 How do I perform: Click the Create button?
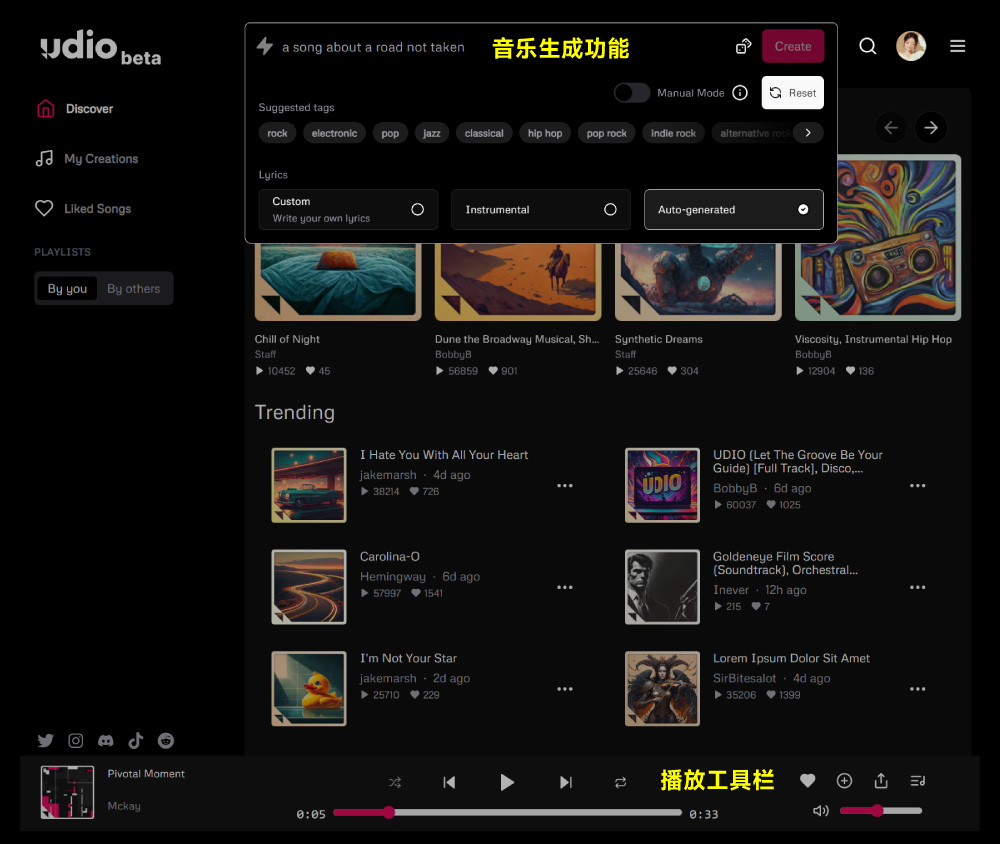point(793,46)
